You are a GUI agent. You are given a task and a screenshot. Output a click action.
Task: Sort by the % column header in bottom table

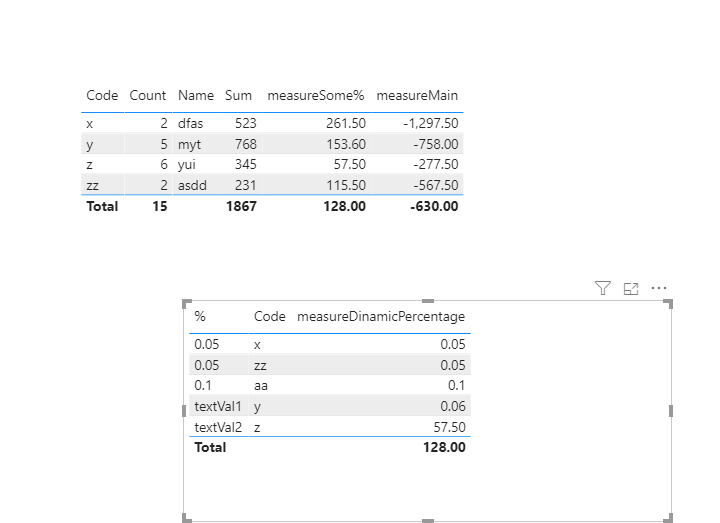(200, 316)
